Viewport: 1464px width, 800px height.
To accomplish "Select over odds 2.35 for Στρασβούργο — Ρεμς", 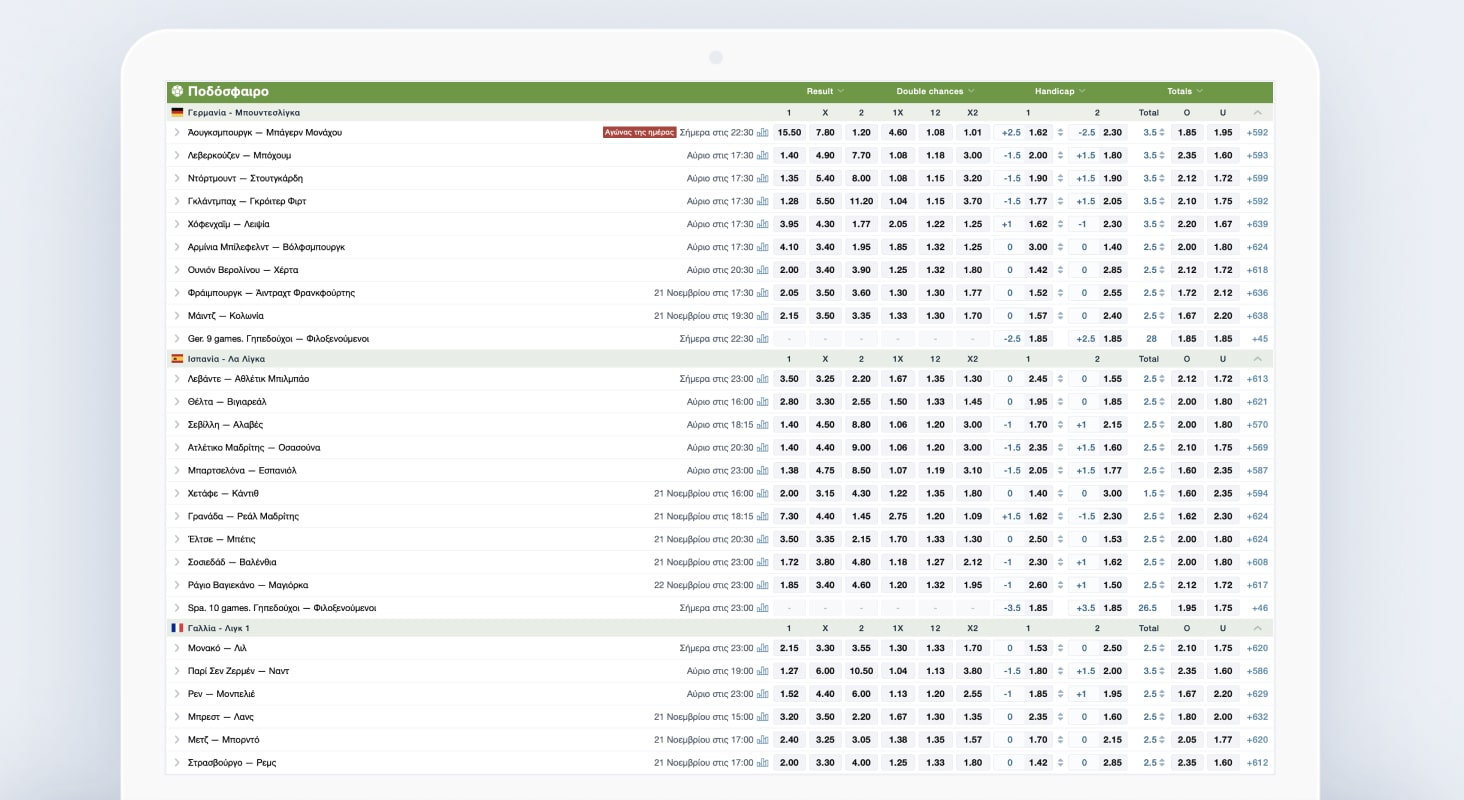I will point(1187,762).
